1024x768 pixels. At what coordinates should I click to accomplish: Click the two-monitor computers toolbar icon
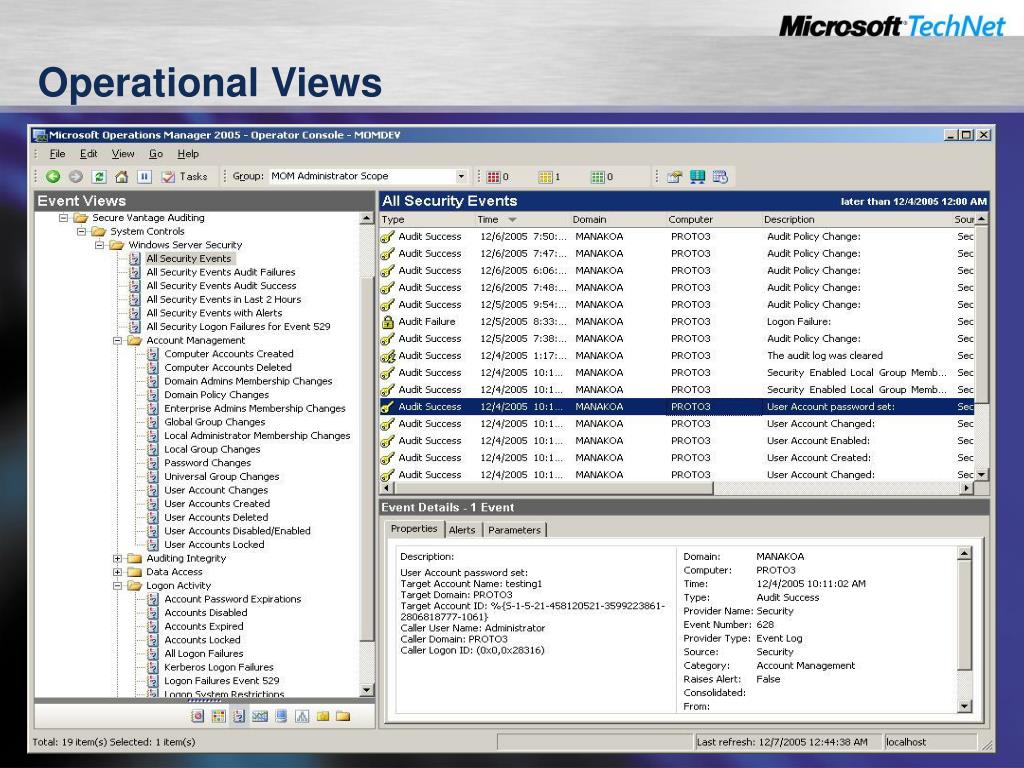click(697, 176)
